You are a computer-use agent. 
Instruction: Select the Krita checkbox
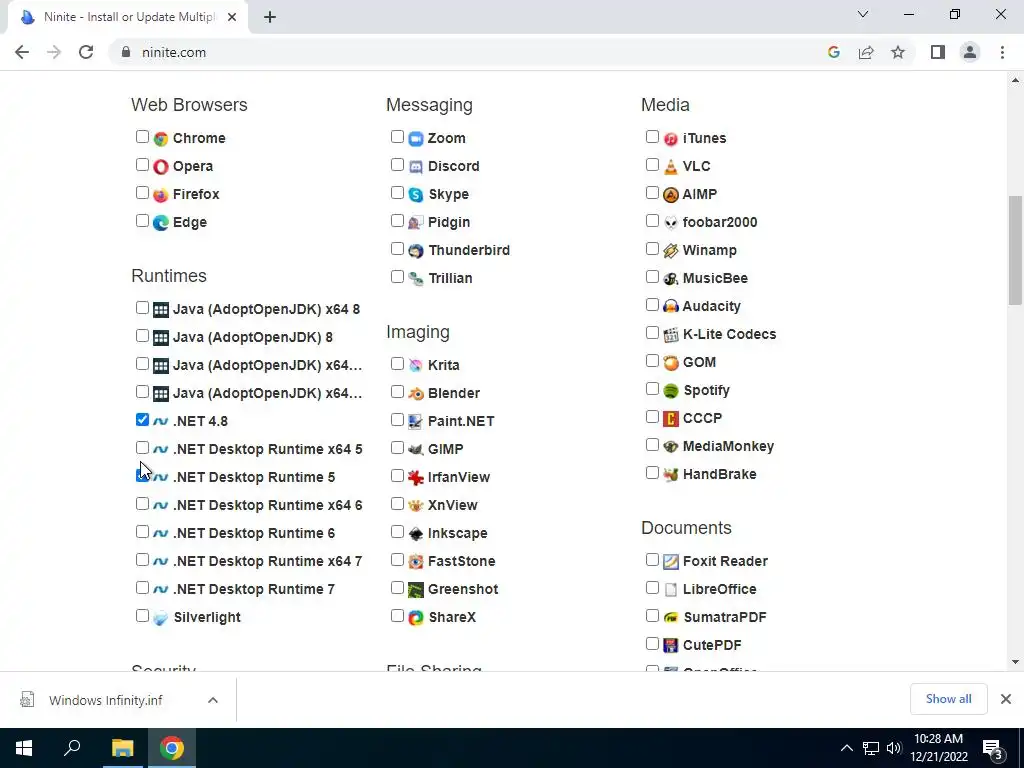[397, 364]
